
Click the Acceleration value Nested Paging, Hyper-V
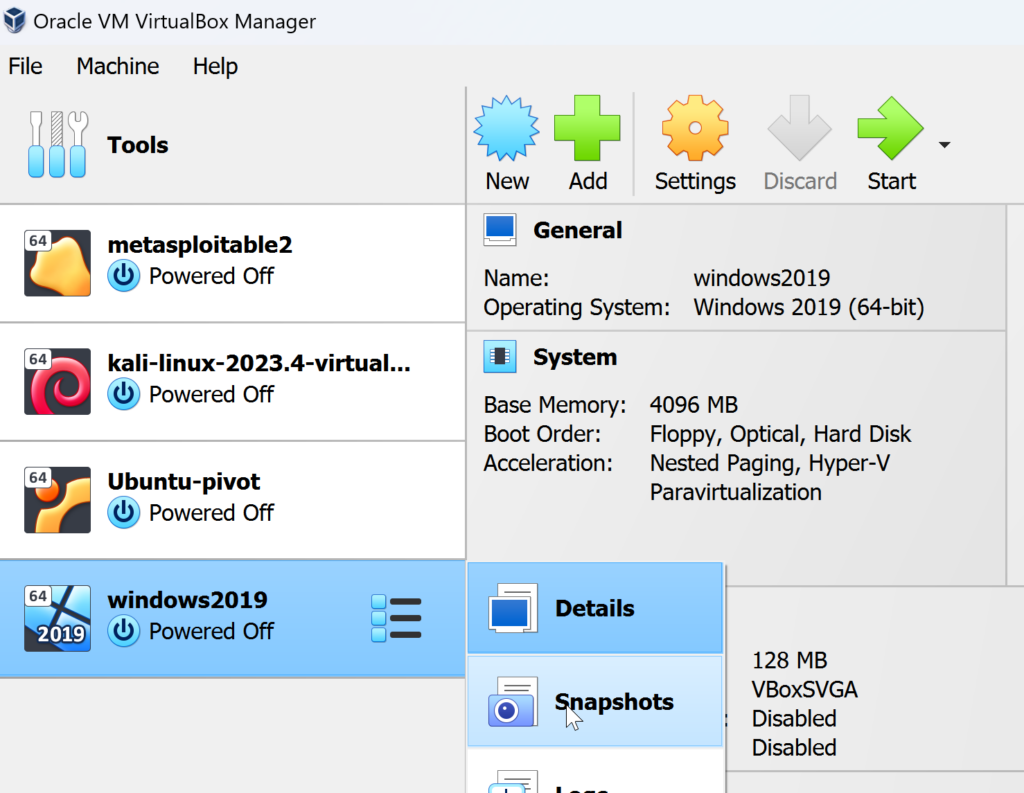[769, 464]
